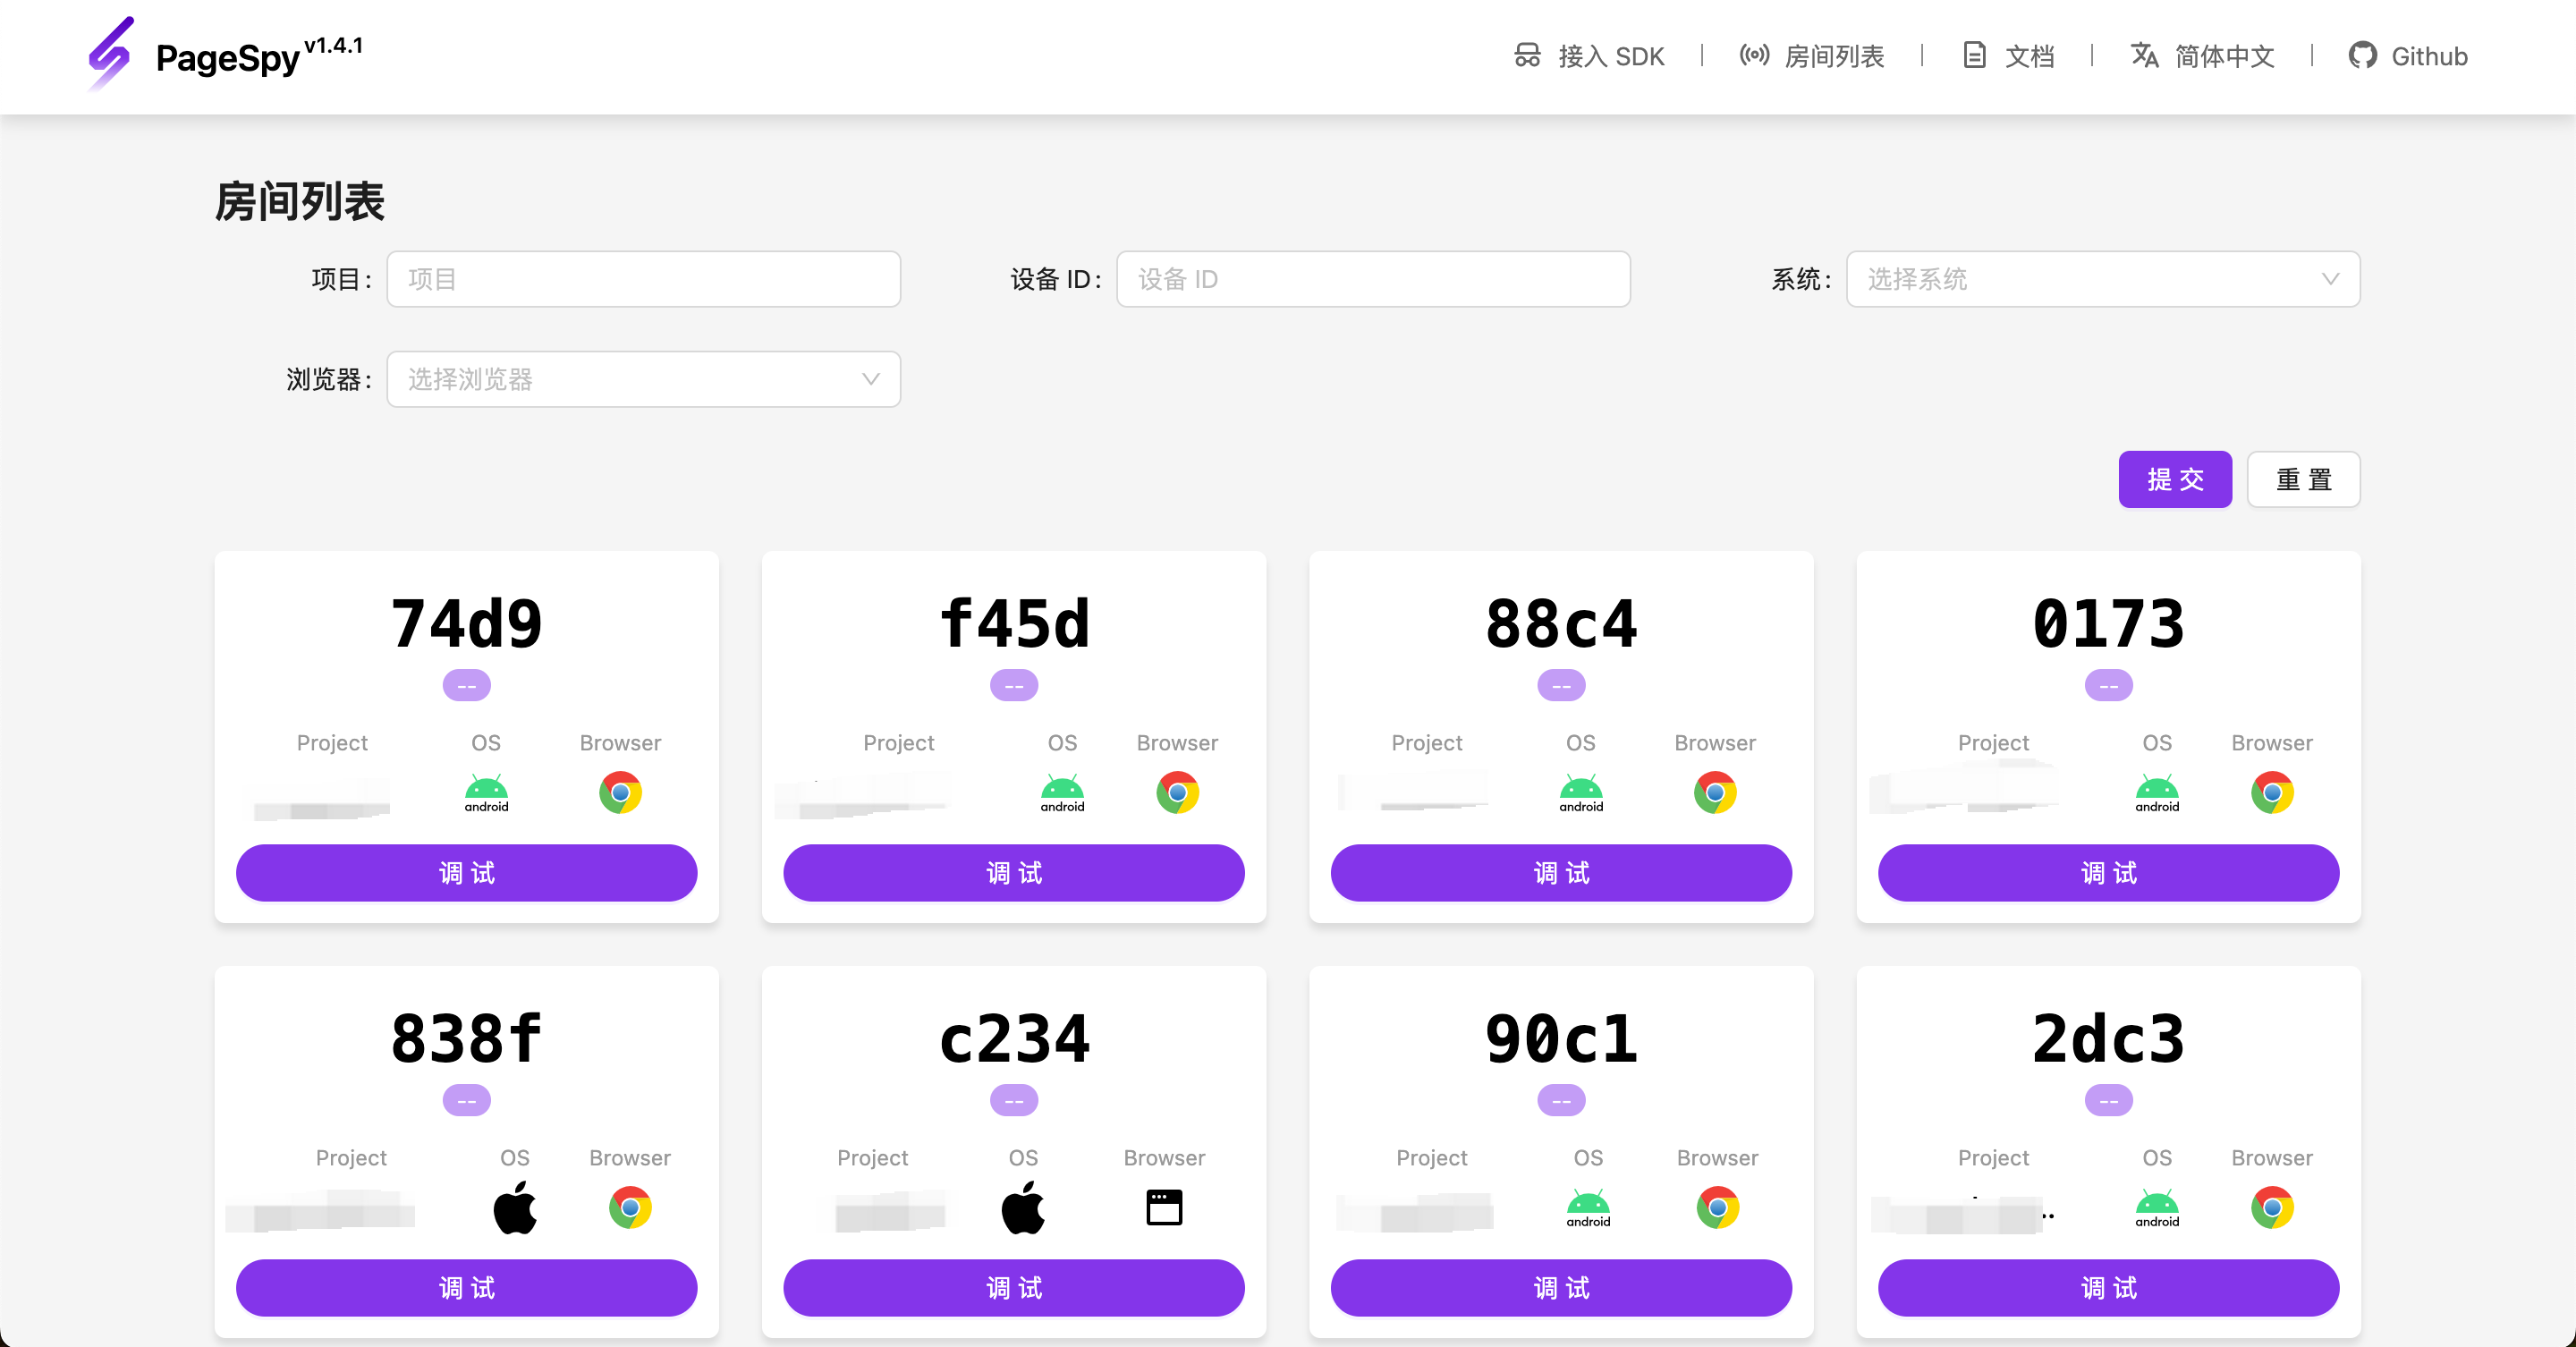Screen dimensions: 2576x1347
Task: Open the 选择浏览器 dropdown
Action: click(643, 379)
